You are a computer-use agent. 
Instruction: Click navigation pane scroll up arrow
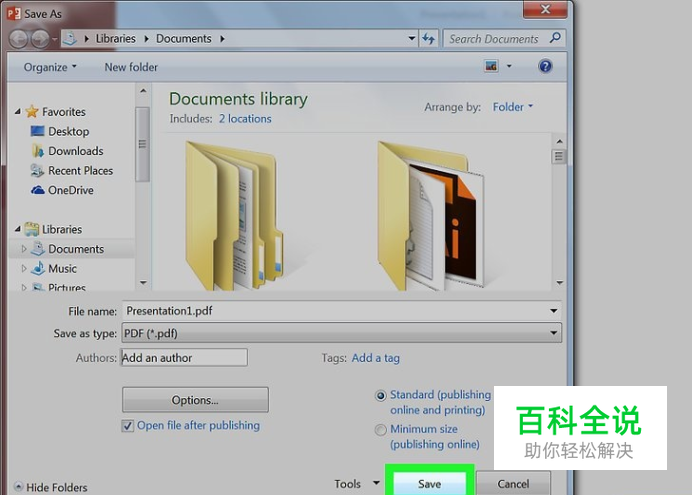pyautogui.click(x=143, y=91)
